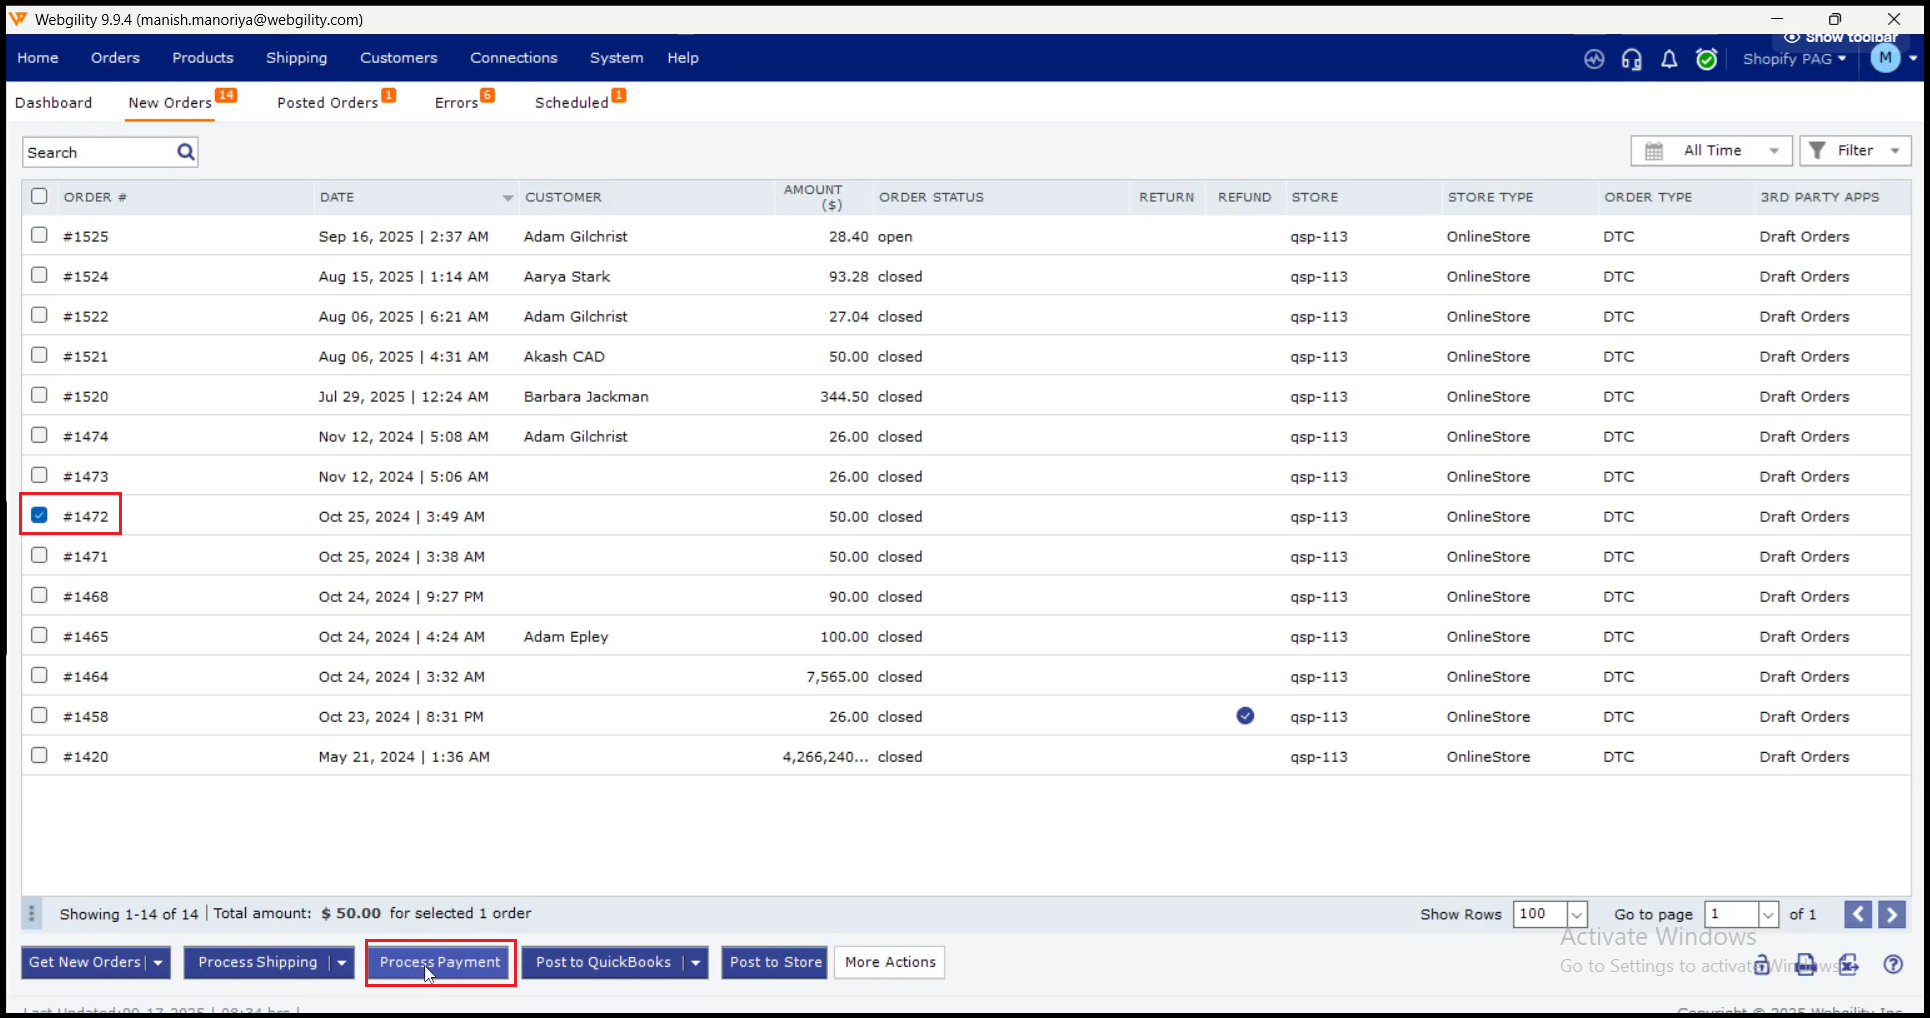Click the Post to Store button
The height and width of the screenshot is (1018, 1930).
775,962
